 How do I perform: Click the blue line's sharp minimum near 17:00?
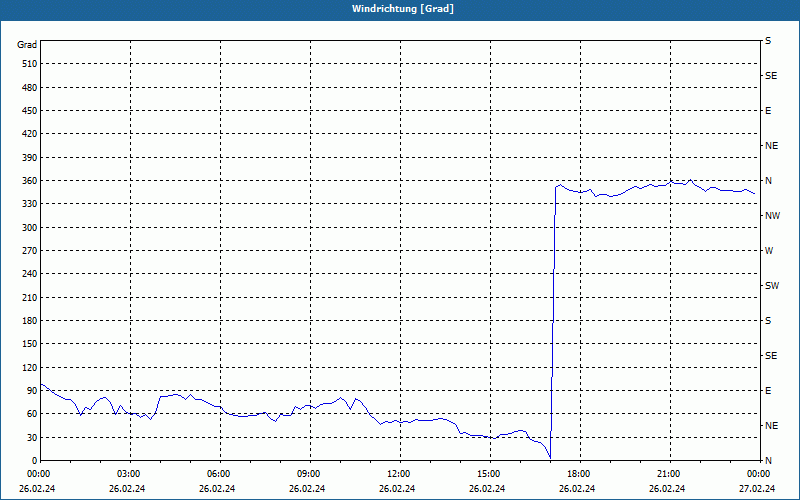tap(550, 458)
